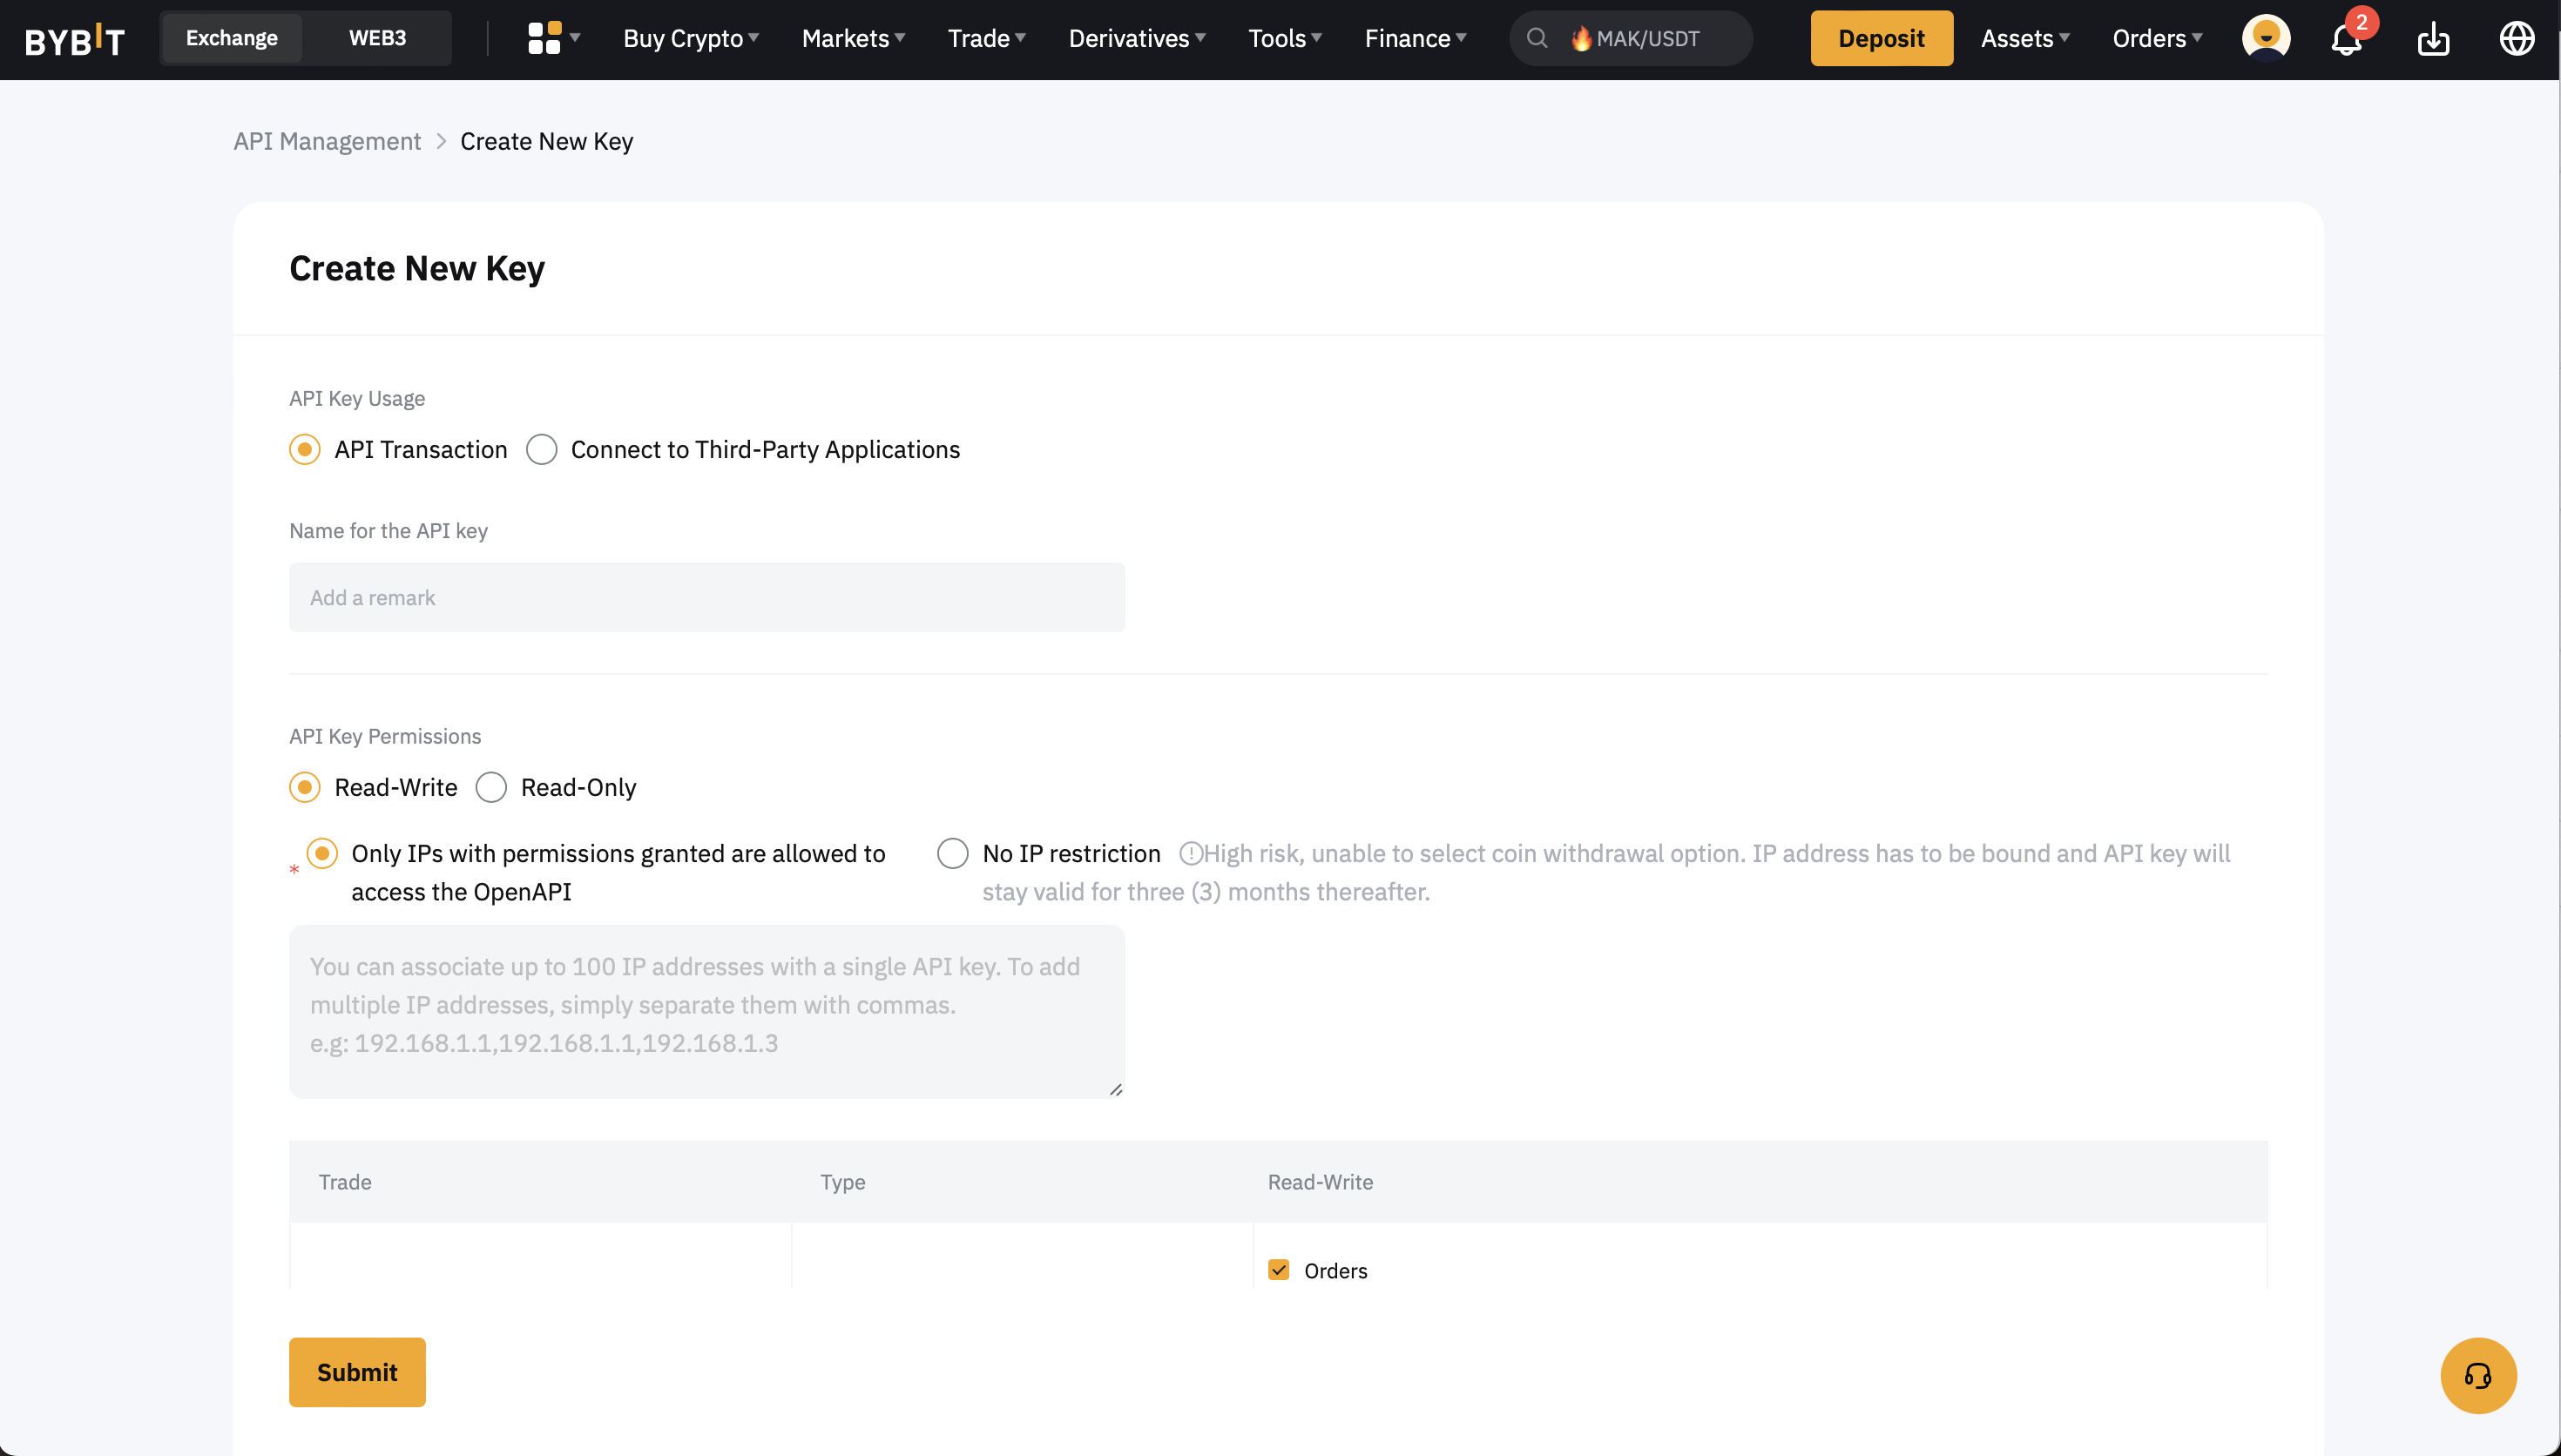Expand the Buy Crypto dropdown
The image size is (2561, 1456).
point(690,39)
